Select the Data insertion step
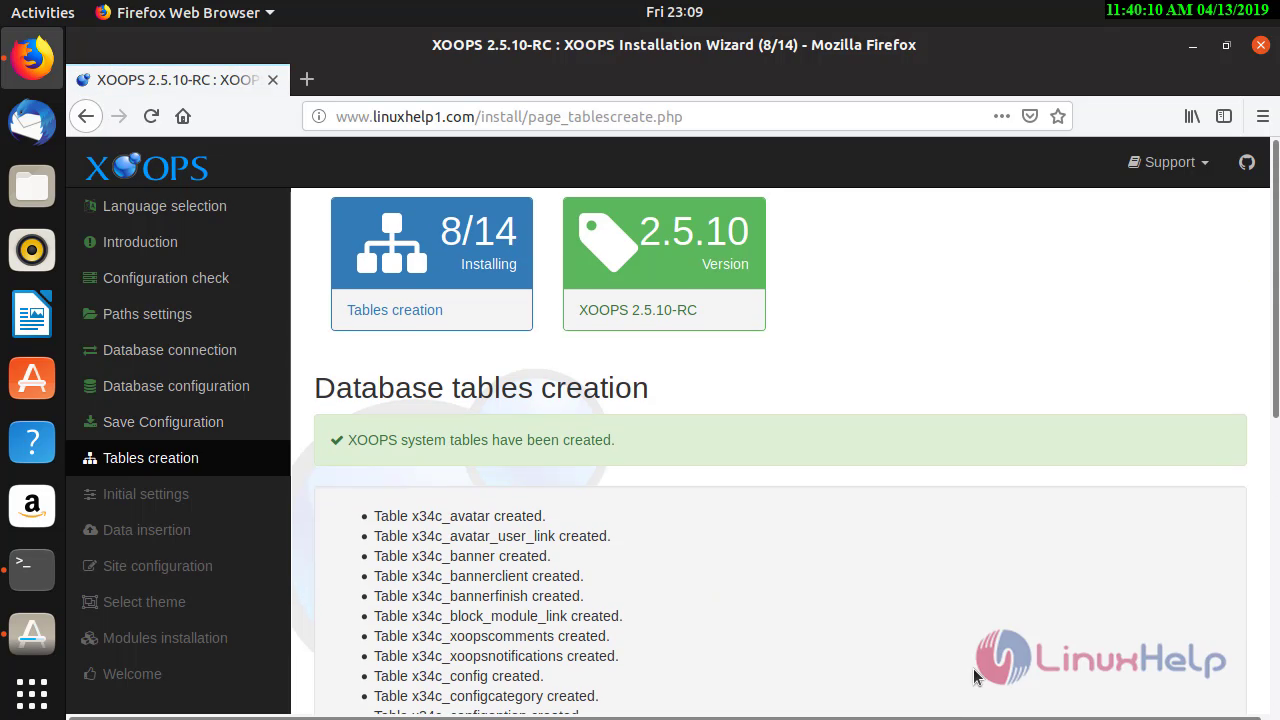Screen dimensions: 1280x720 178,530
